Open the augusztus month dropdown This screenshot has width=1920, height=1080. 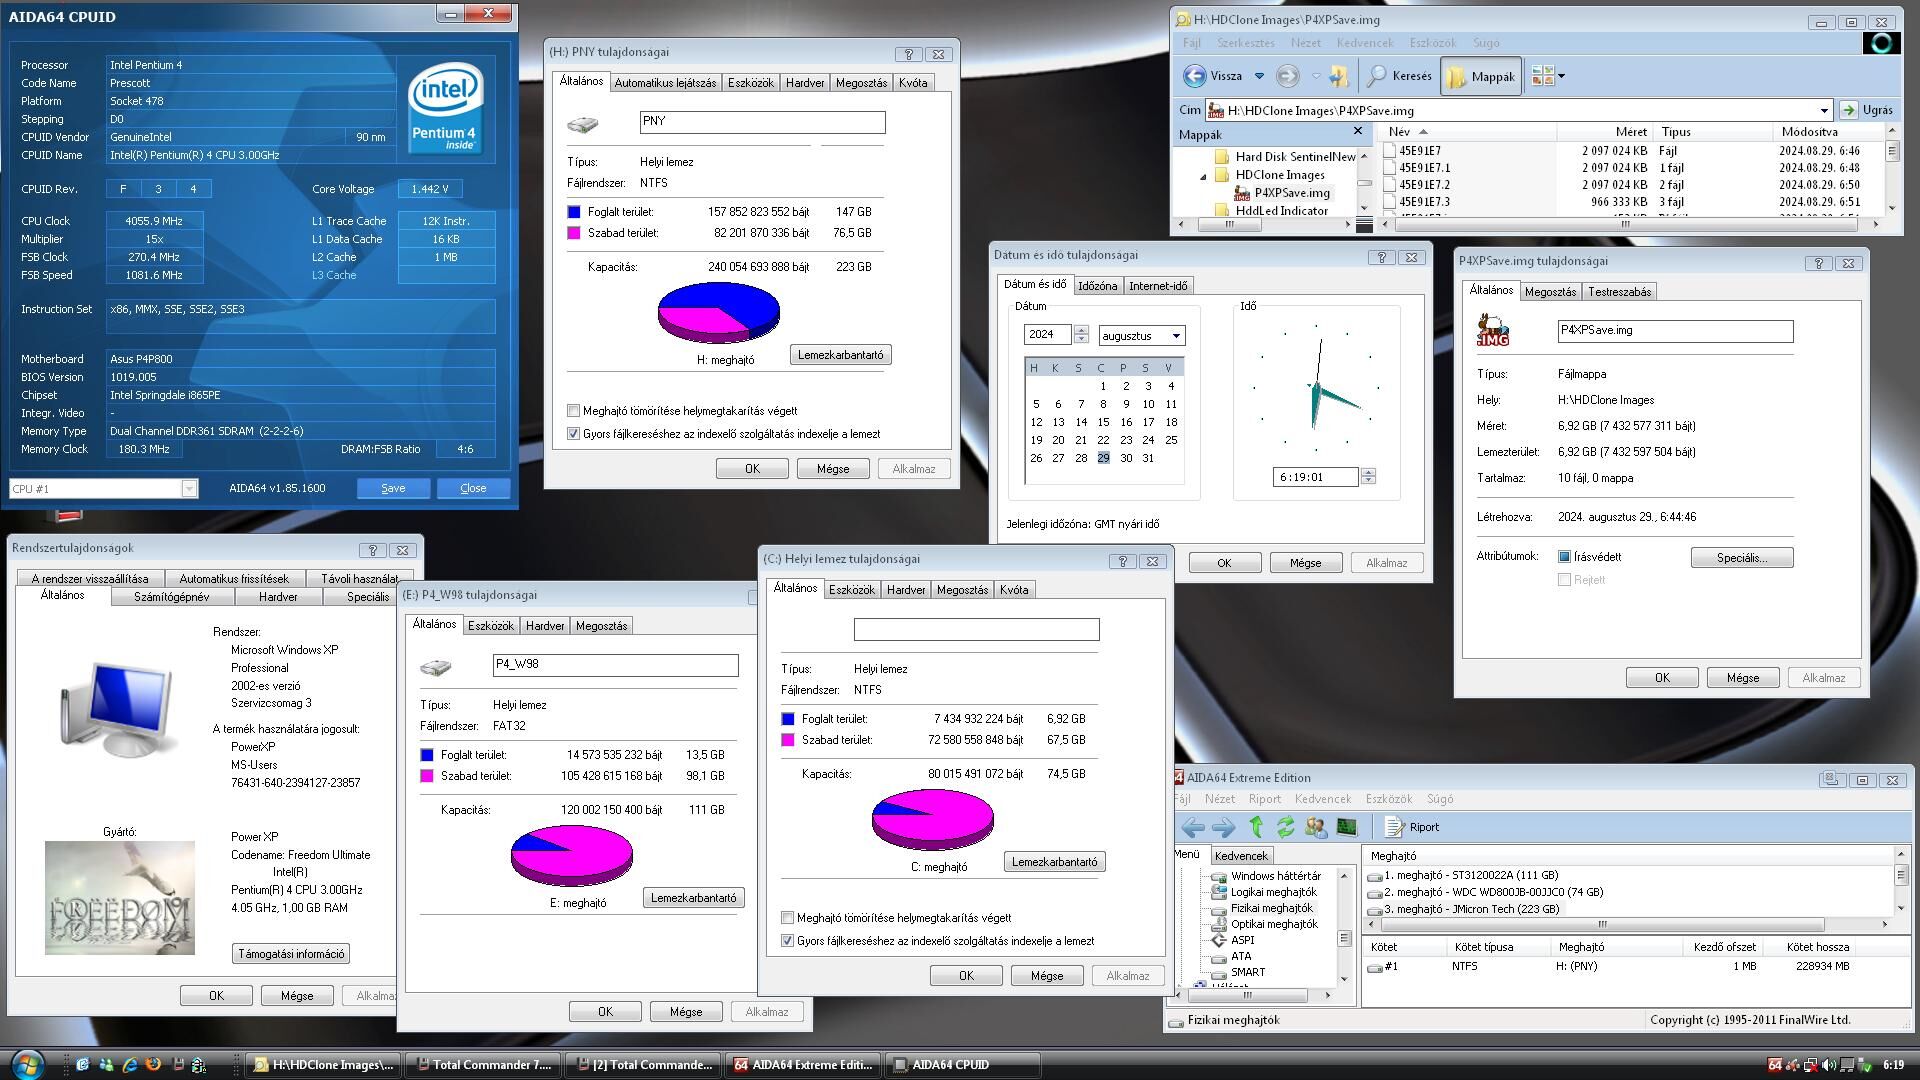pos(1176,336)
